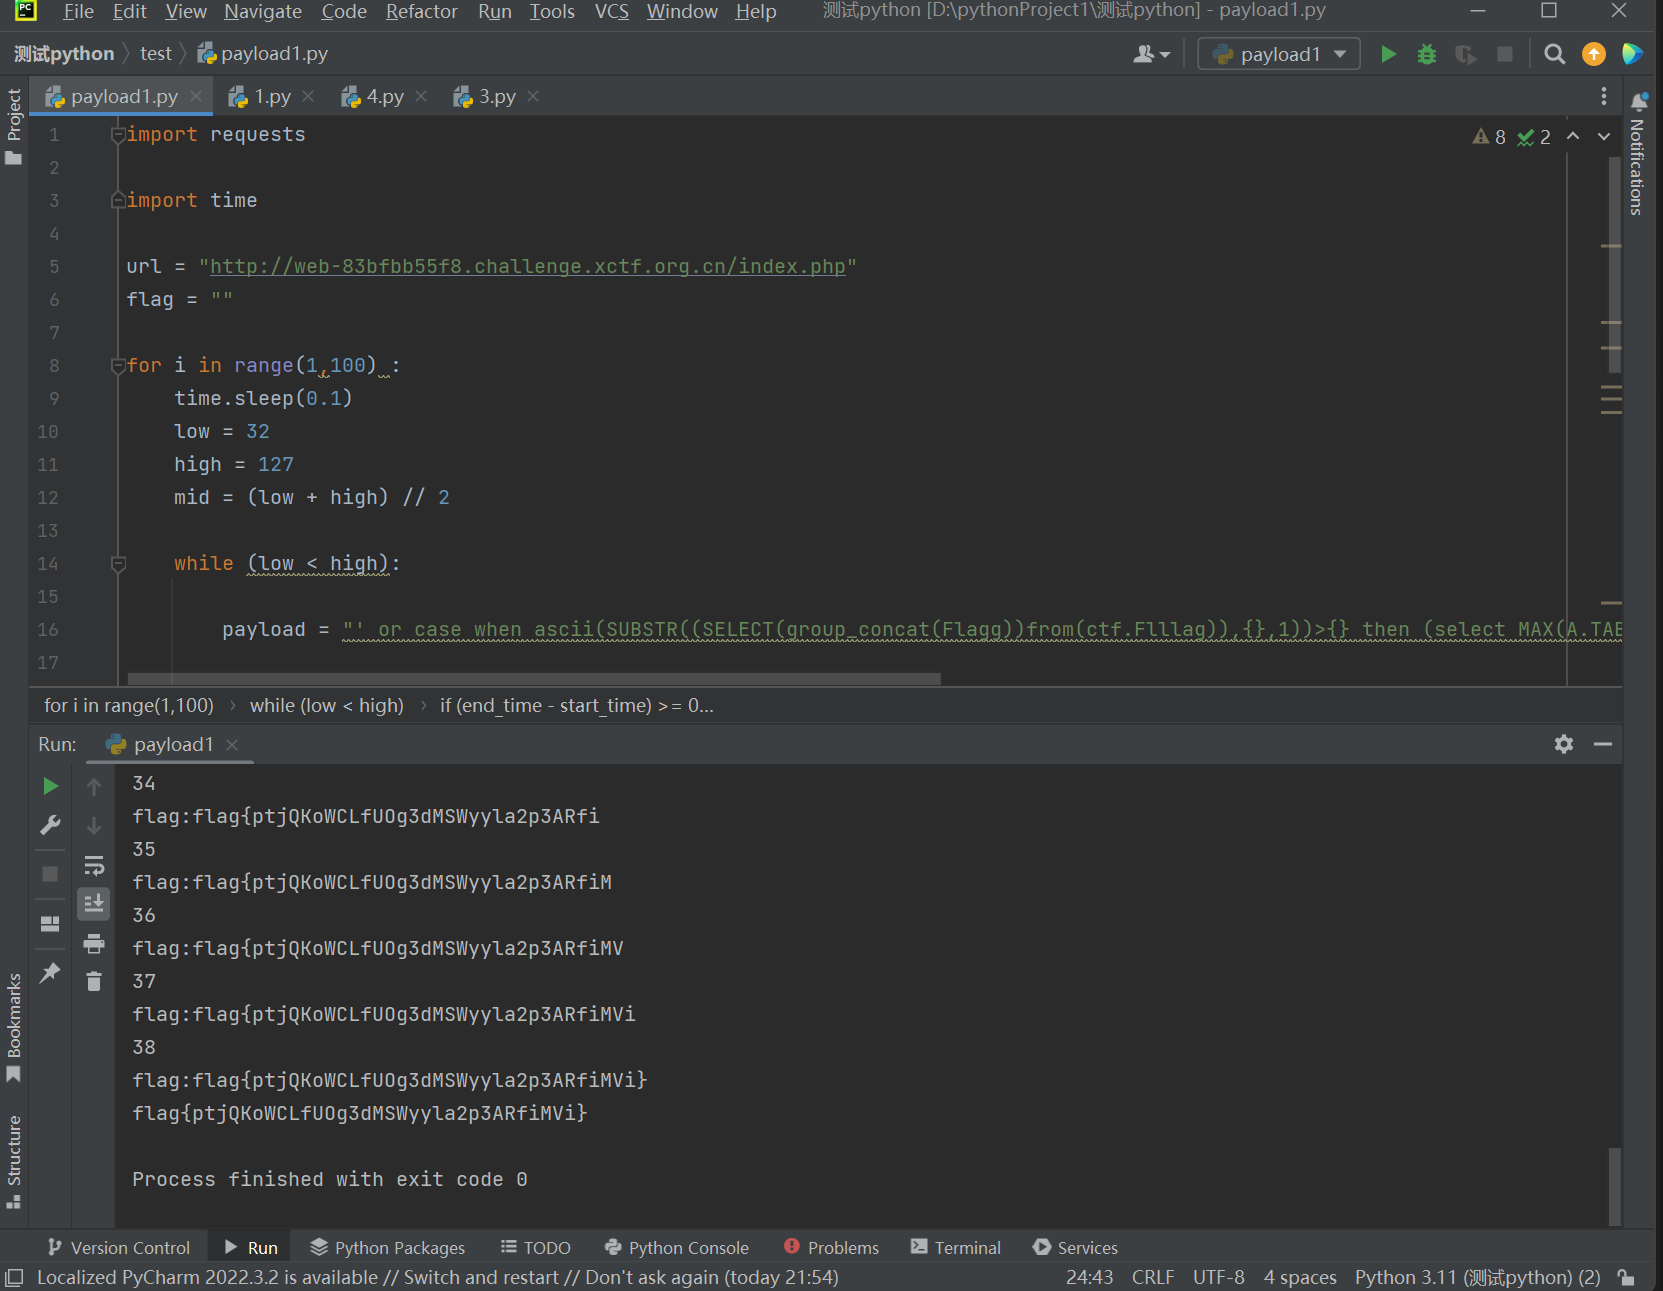1663x1291 pixels.
Task: Open the 8 warnings inspection widget
Action: coord(1489,137)
